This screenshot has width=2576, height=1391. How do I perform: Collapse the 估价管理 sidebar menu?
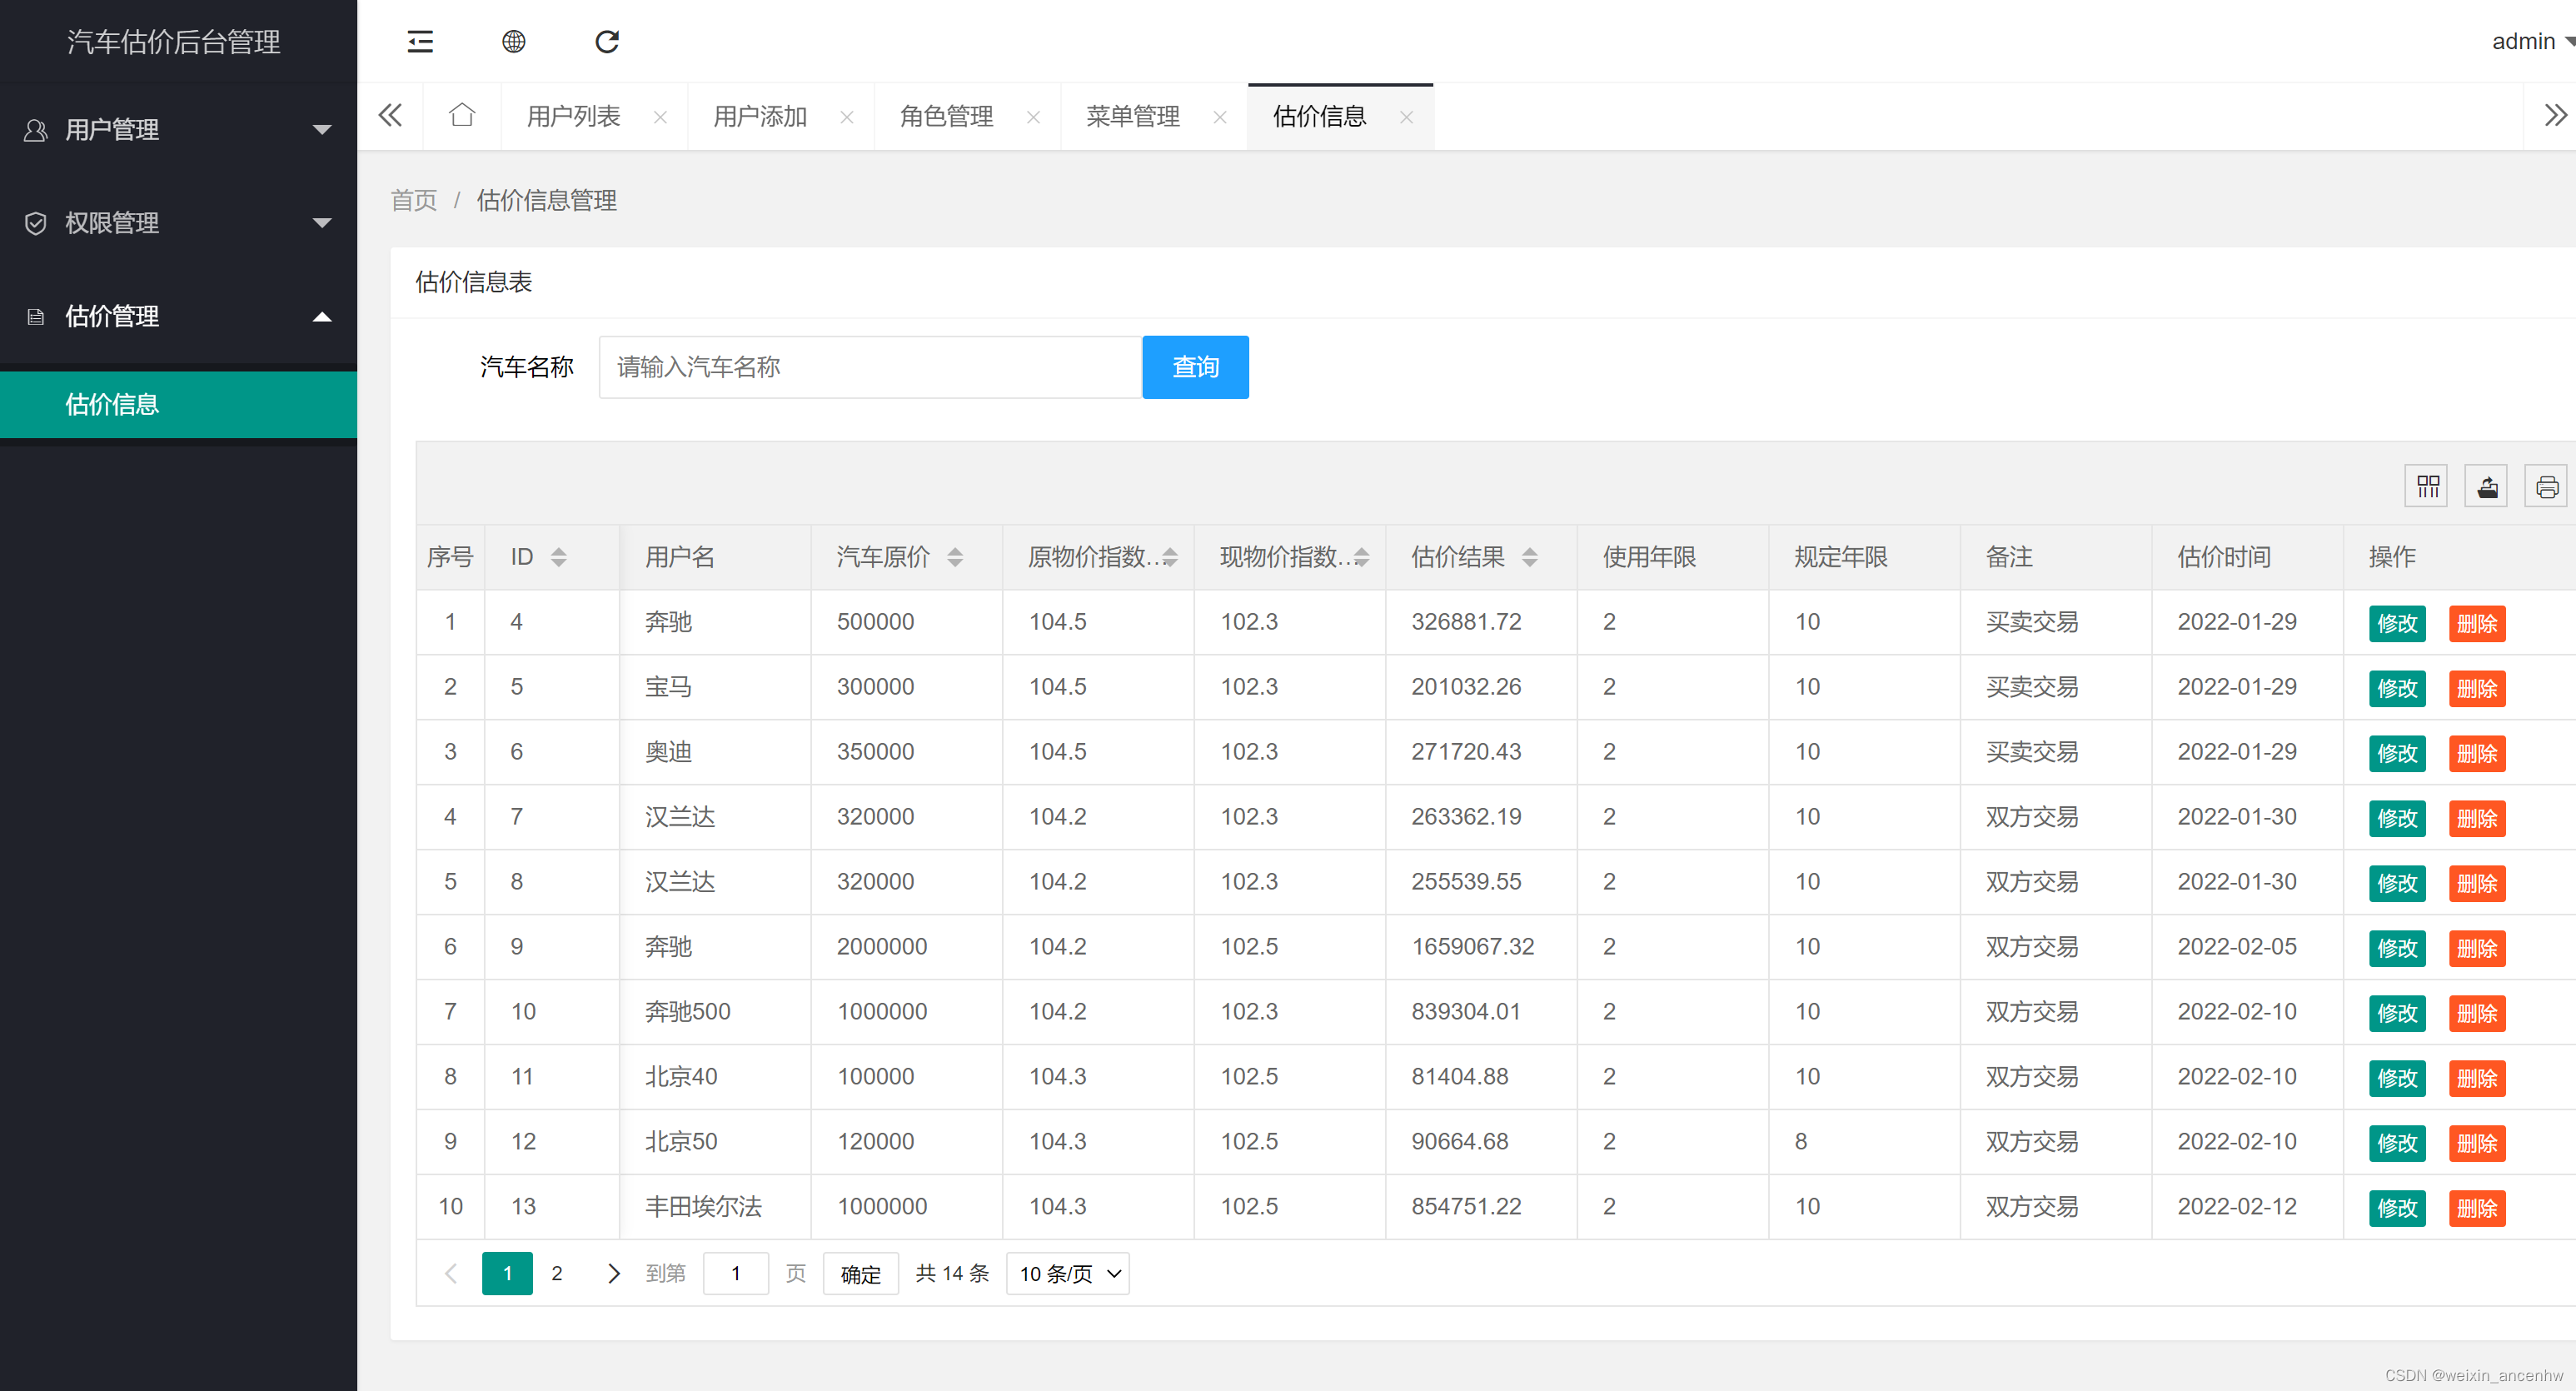pos(178,316)
